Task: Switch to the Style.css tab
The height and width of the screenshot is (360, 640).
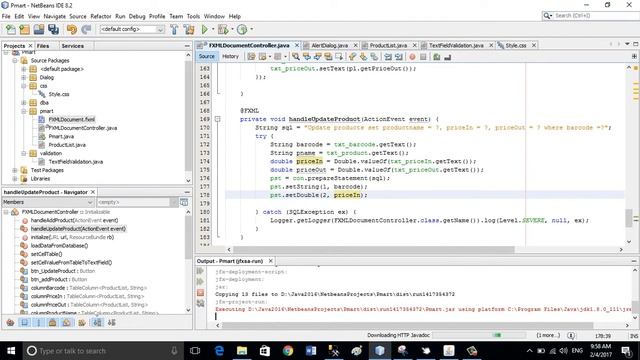Action: [516, 45]
